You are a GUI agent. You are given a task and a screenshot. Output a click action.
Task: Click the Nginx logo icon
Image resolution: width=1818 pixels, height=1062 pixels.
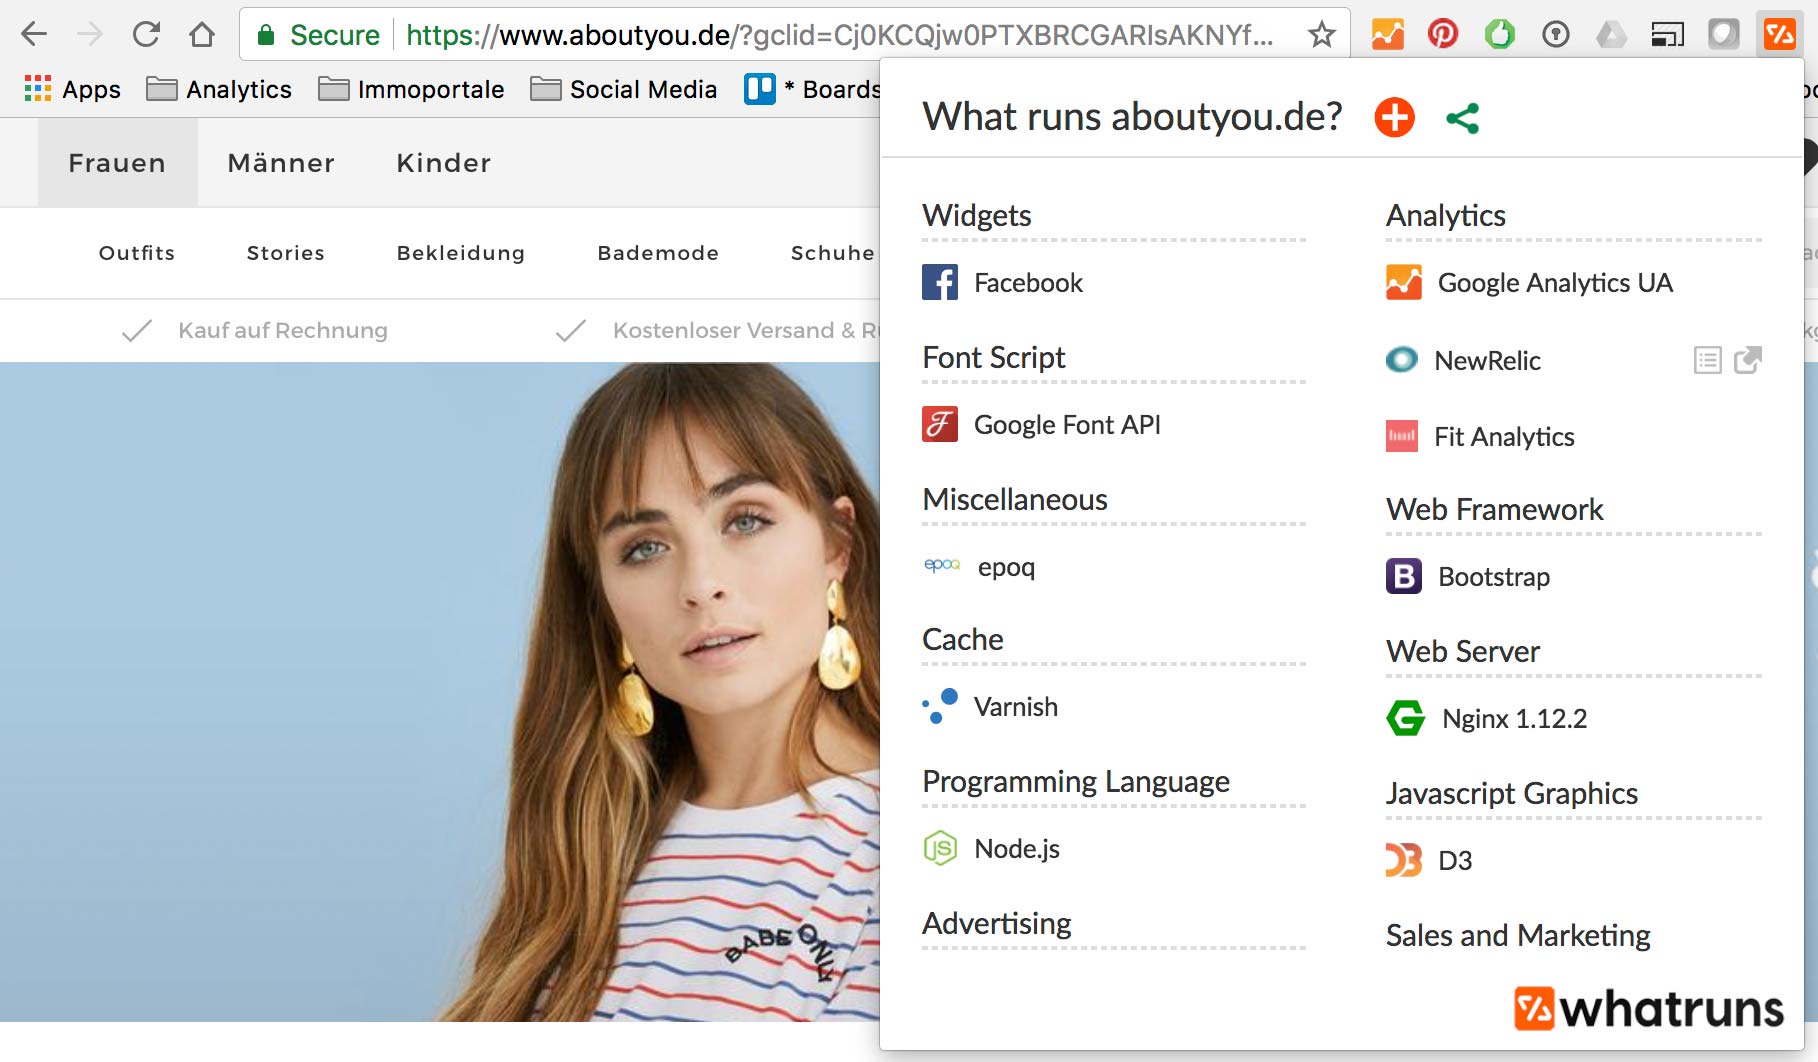coord(1406,718)
